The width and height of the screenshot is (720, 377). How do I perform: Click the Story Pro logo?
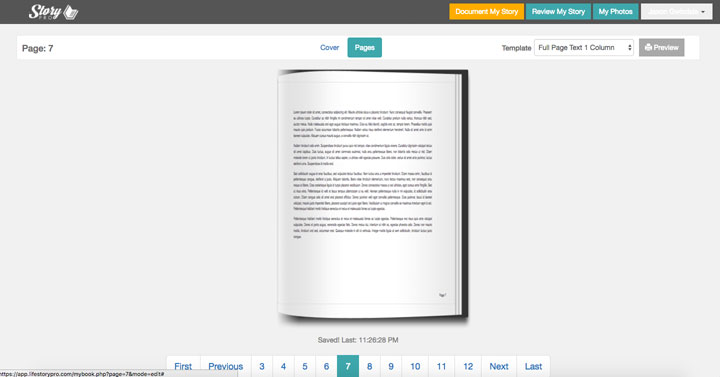pos(53,11)
